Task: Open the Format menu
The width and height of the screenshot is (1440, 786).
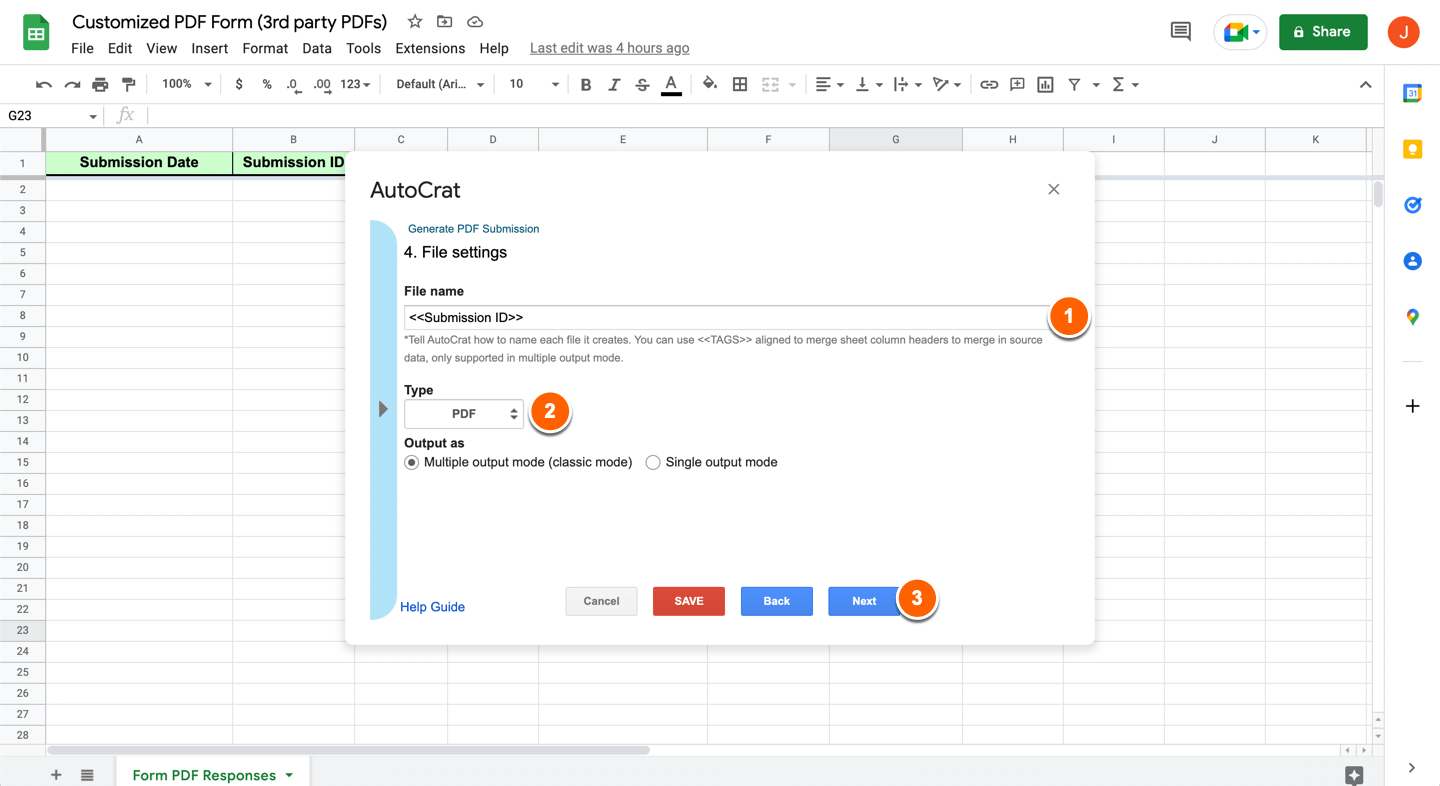Action: (x=265, y=48)
